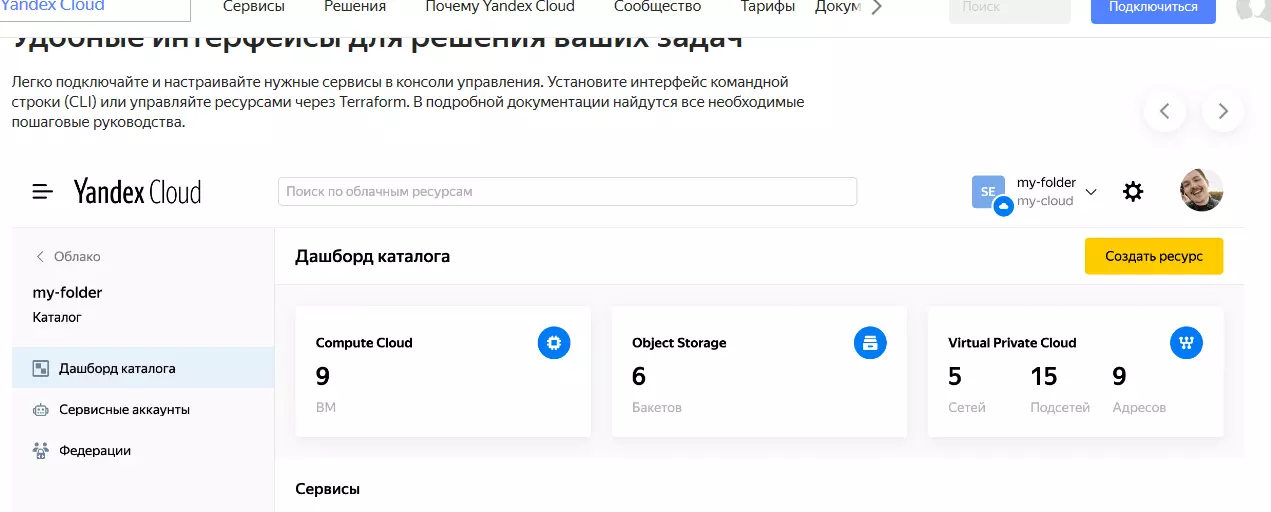Open the settings gear icon

(1133, 191)
